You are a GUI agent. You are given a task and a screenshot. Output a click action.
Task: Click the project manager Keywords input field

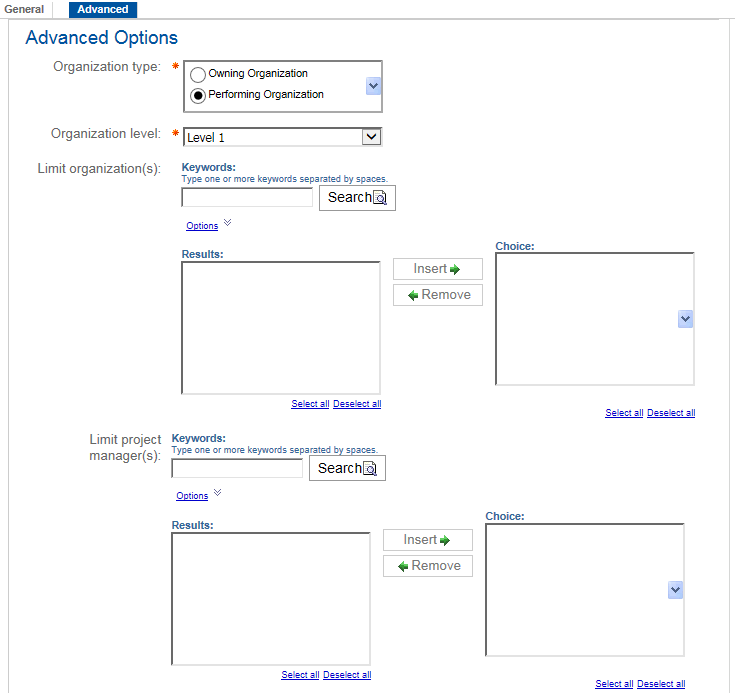(x=237, y=469)
